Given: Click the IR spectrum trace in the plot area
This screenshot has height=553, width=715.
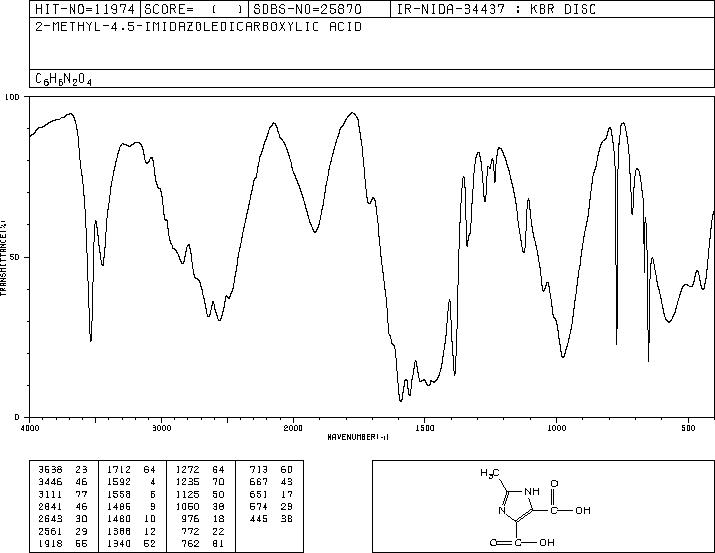Looking at the screenshot, I should pyautogui.click(x=372, y=257).
